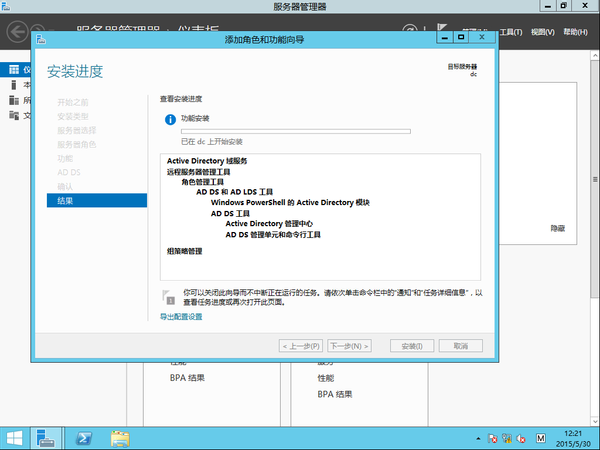
Task: Click the dashboard vertical scrollbar
Action: click(x=595, y=179)
